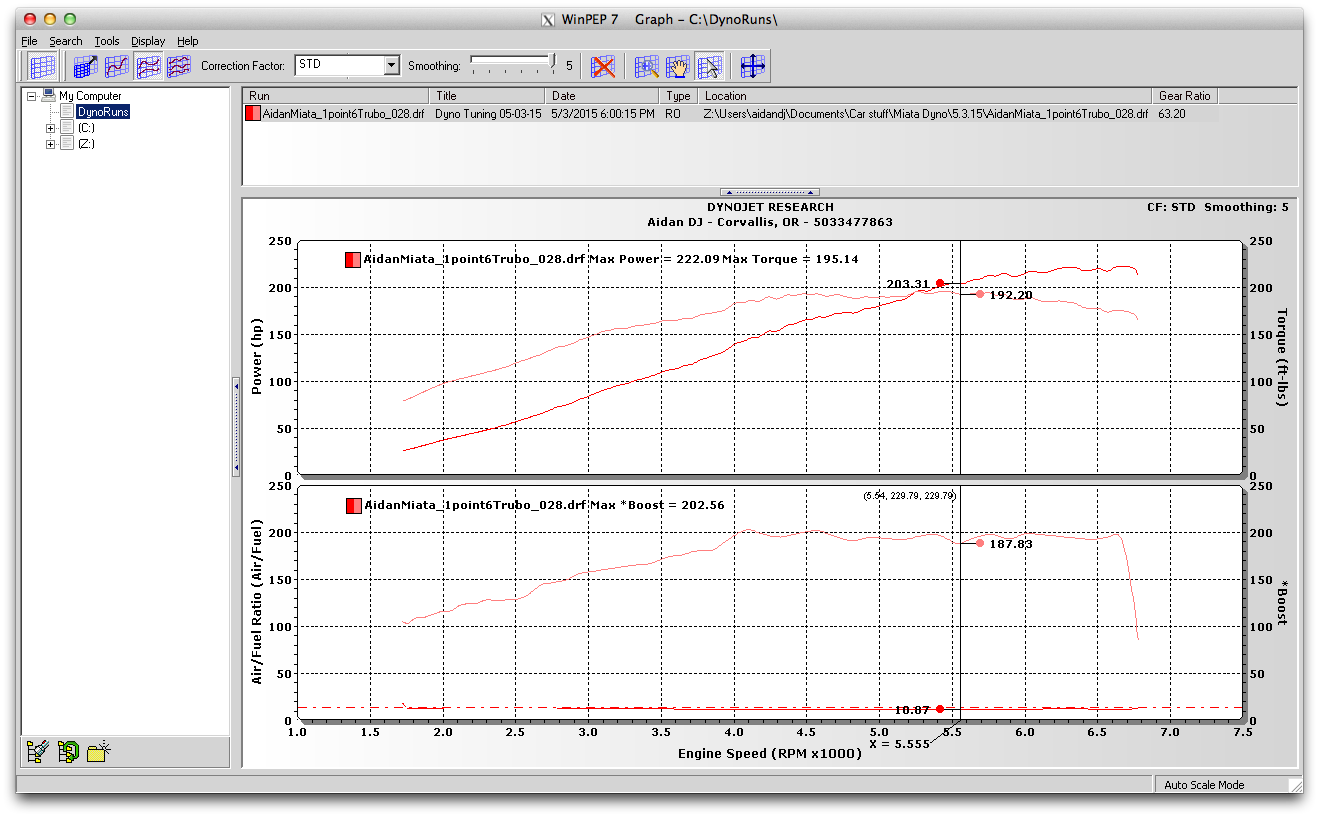Toggle the two-line graph view button
The width and height of the screenshot is (1319, 817).
click(x=149, y=67)
